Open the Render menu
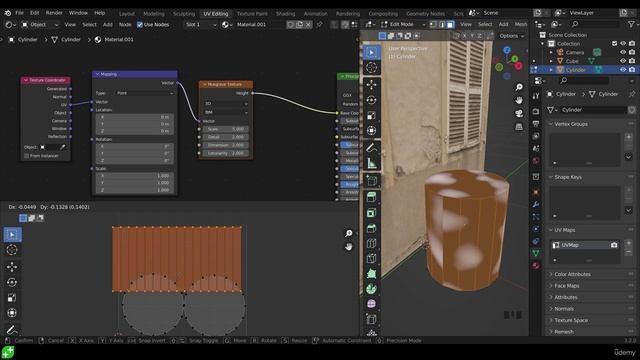 tap(54, 13)
